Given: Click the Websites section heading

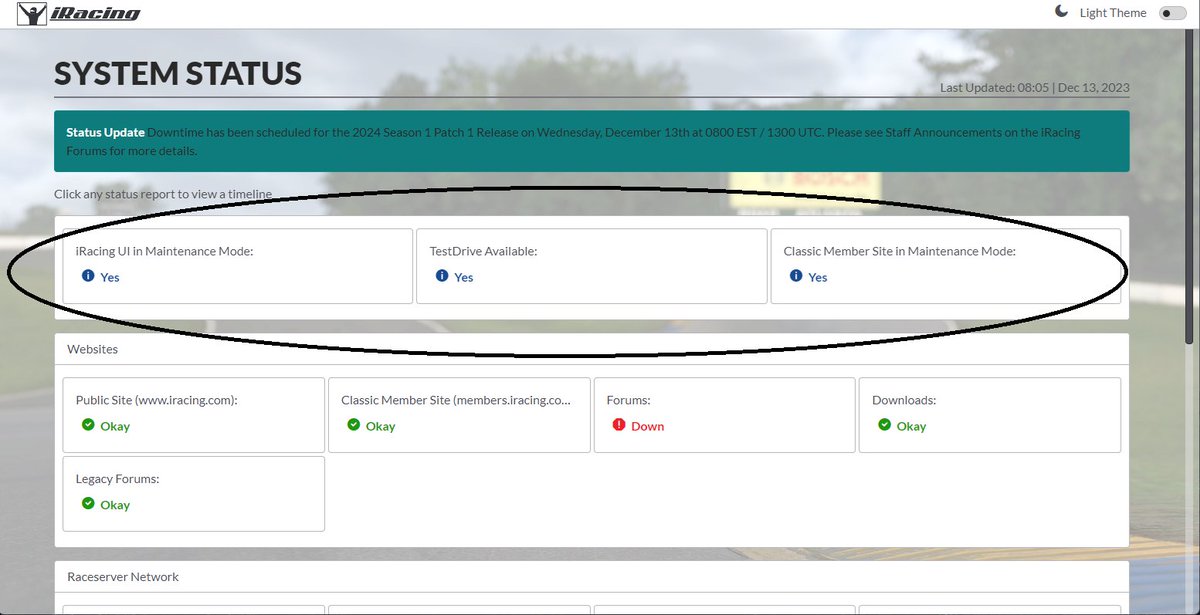Looking at the screenshot, I should tap(92, 349).
